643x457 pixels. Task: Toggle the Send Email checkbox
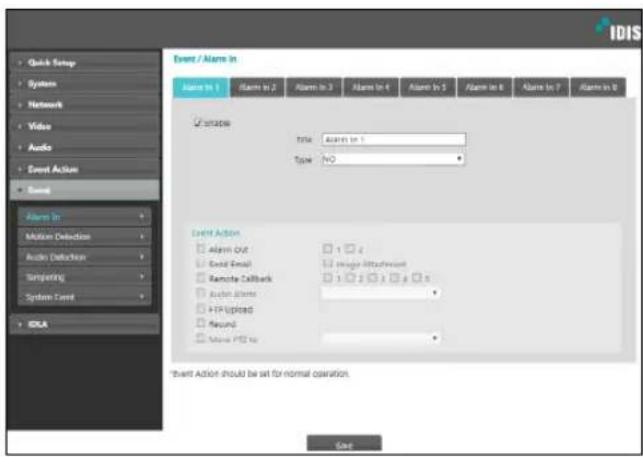201,263
